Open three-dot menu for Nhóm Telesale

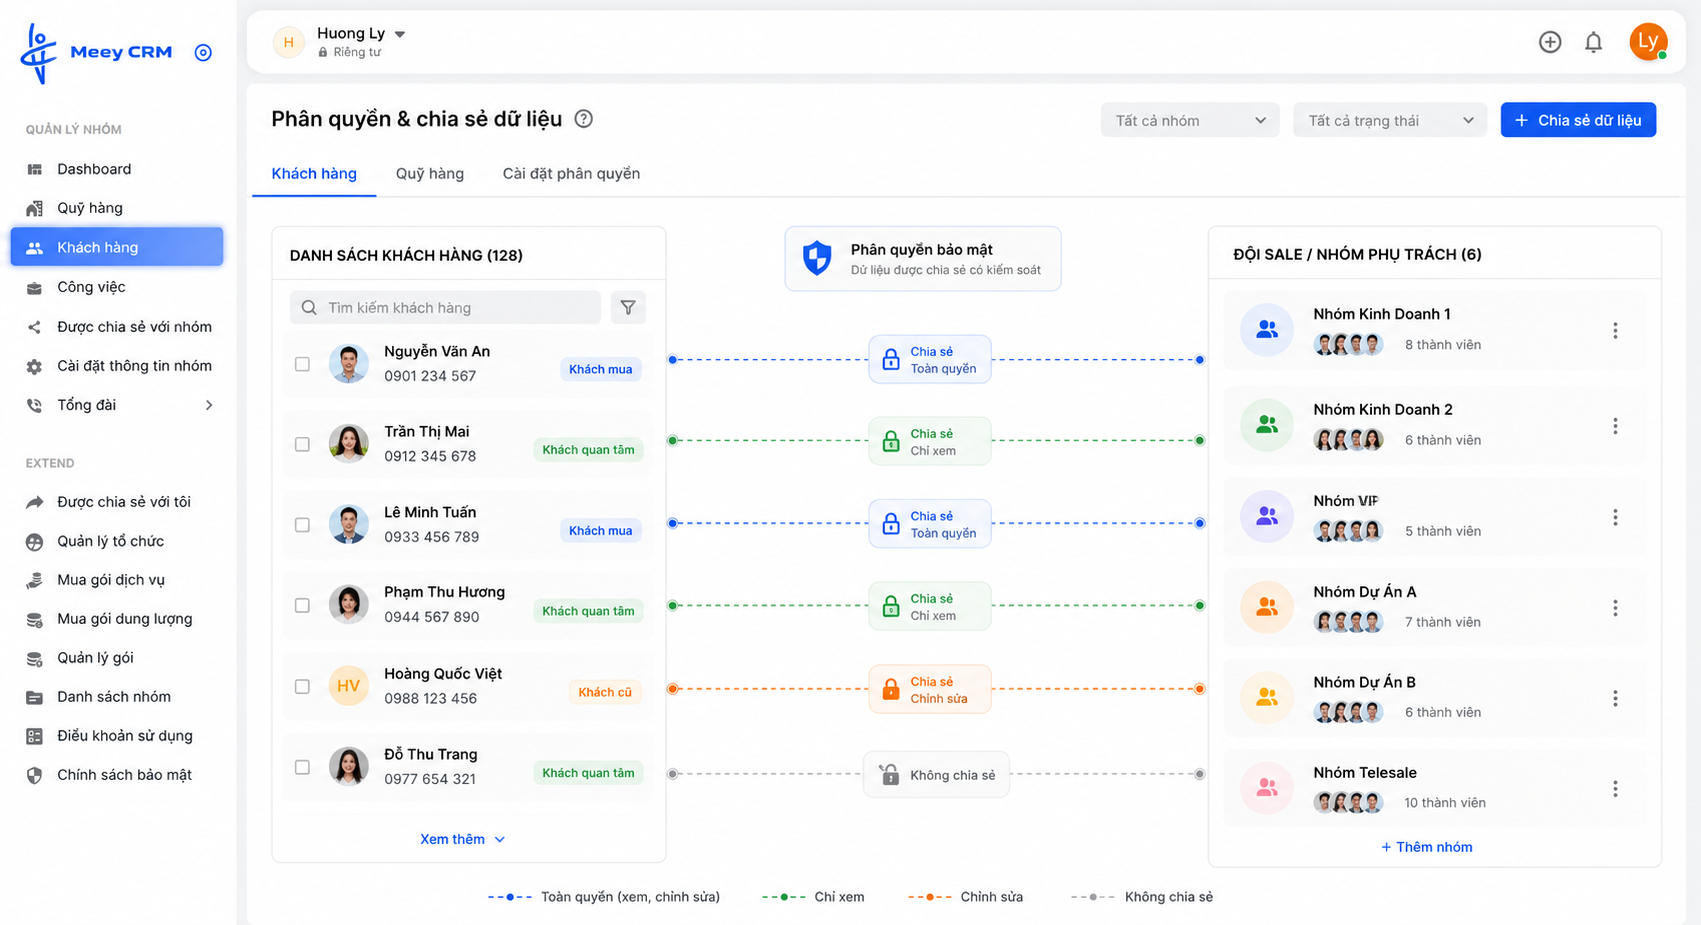coord(1615,789)
